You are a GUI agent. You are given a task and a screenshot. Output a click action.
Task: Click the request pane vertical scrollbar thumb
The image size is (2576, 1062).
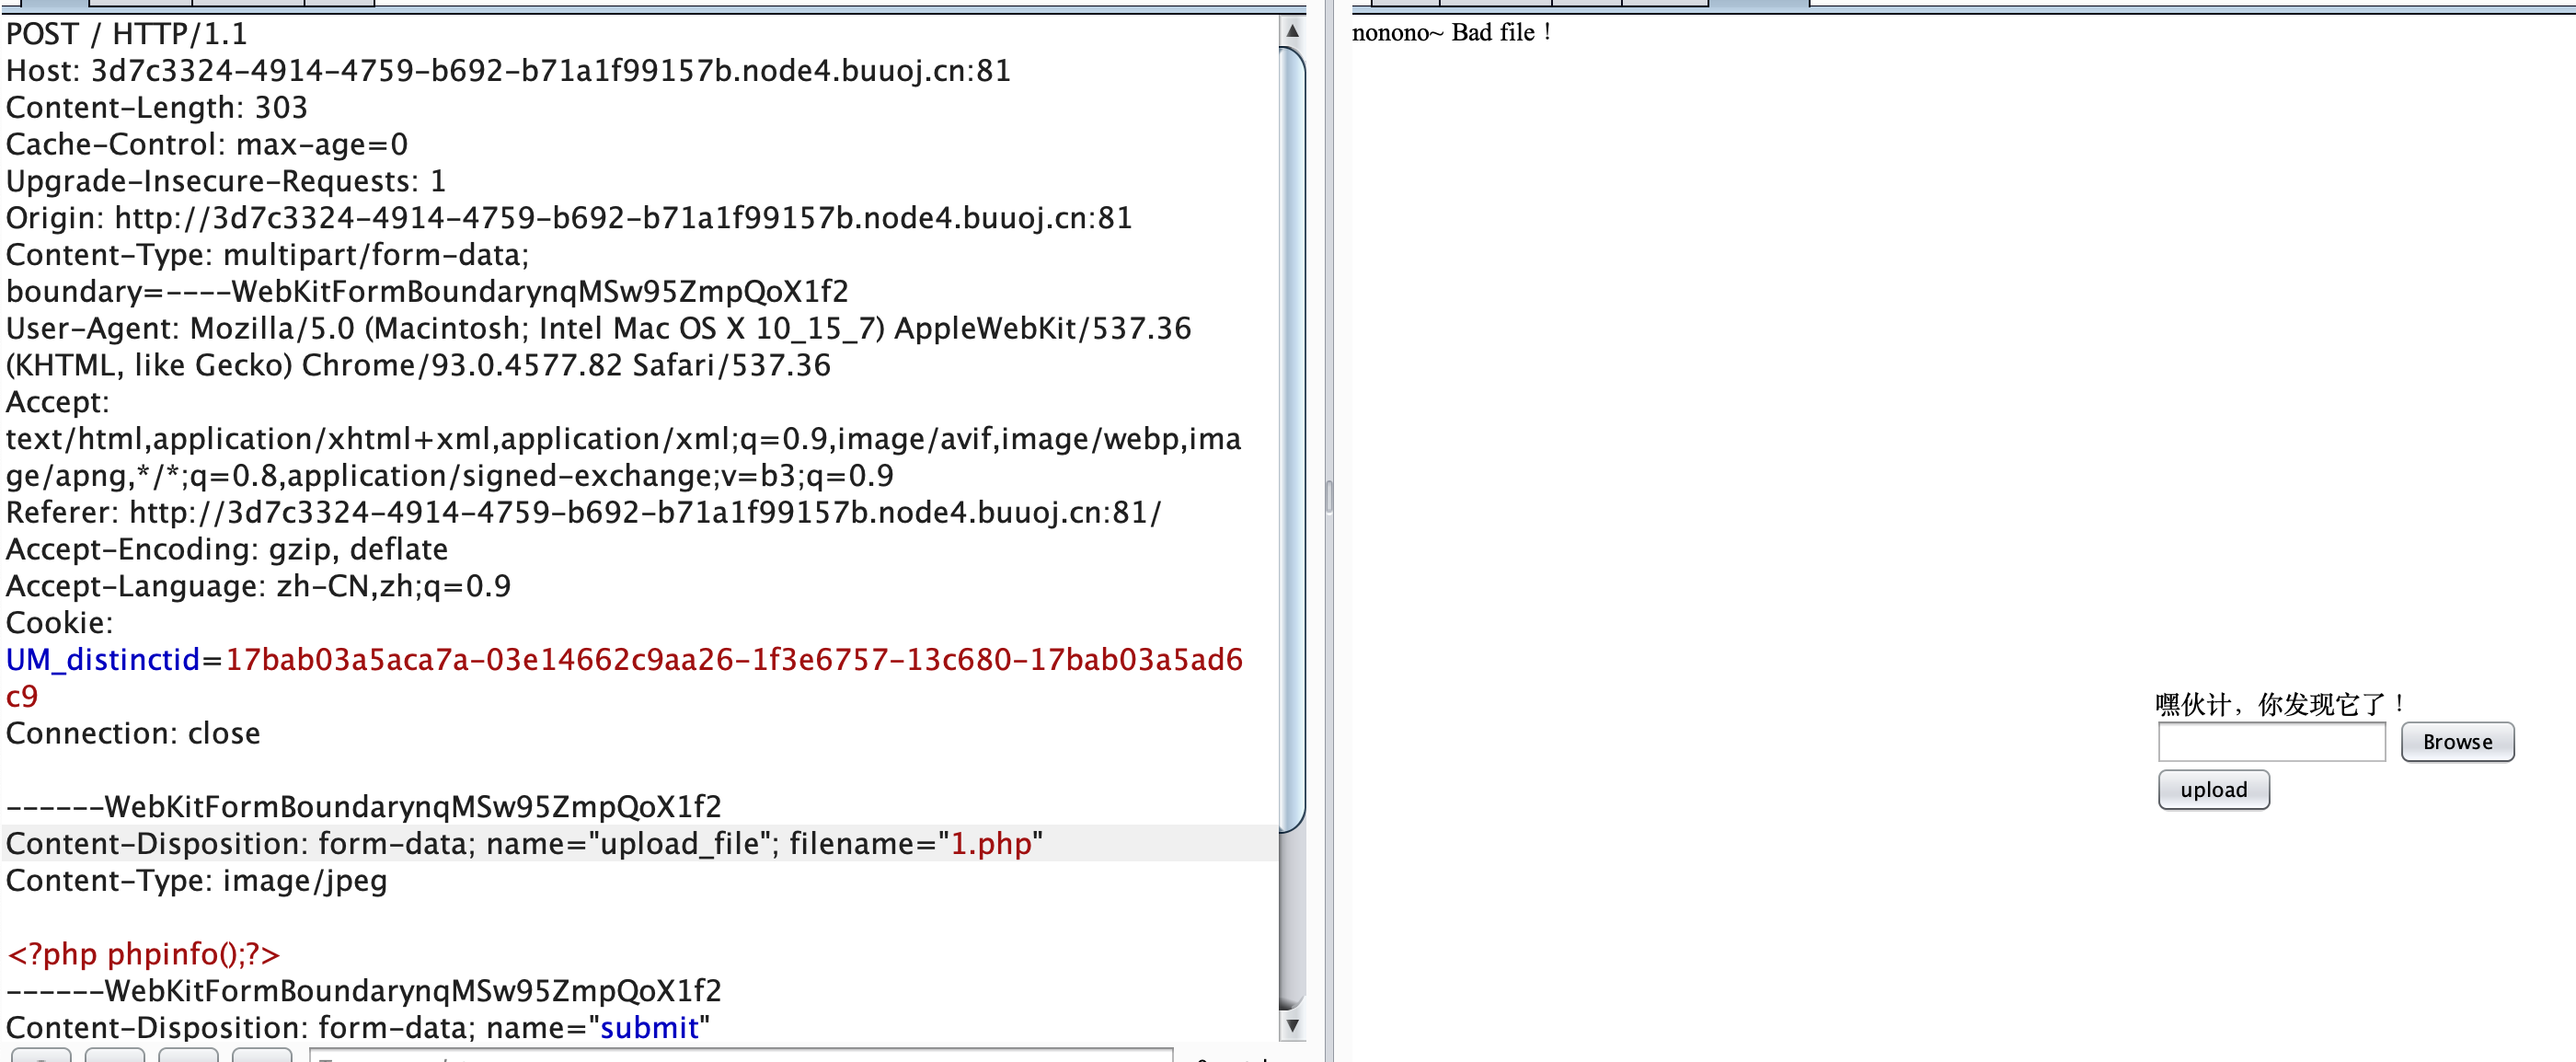[1292, 440]
